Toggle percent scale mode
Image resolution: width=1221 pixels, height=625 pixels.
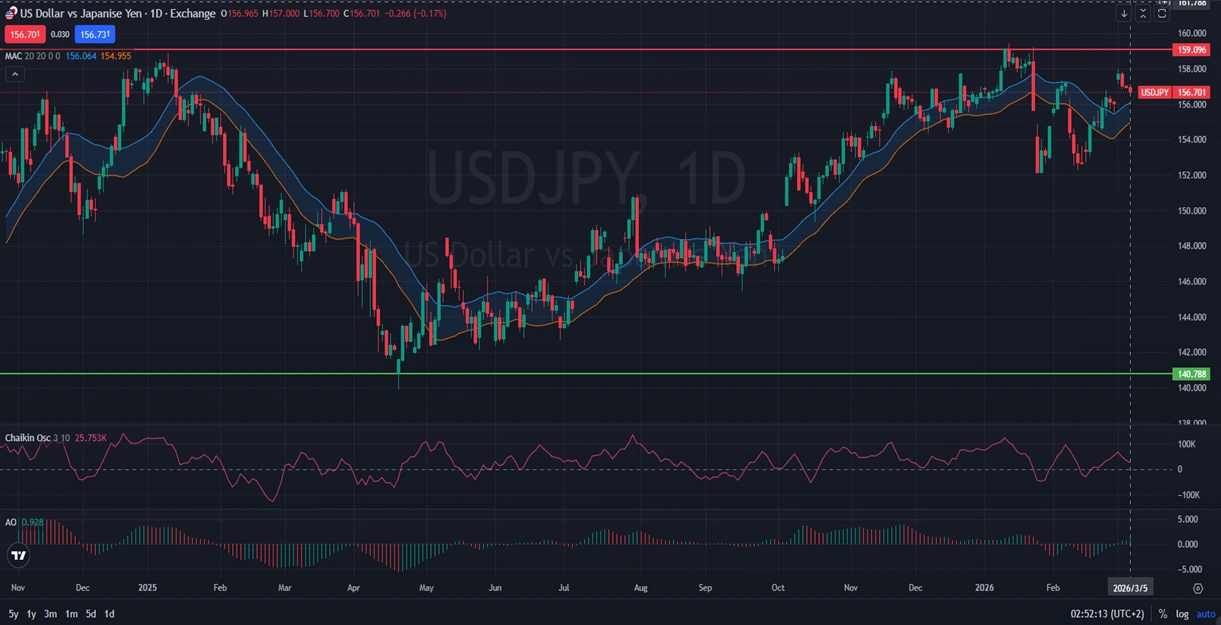pos(1163,614)
